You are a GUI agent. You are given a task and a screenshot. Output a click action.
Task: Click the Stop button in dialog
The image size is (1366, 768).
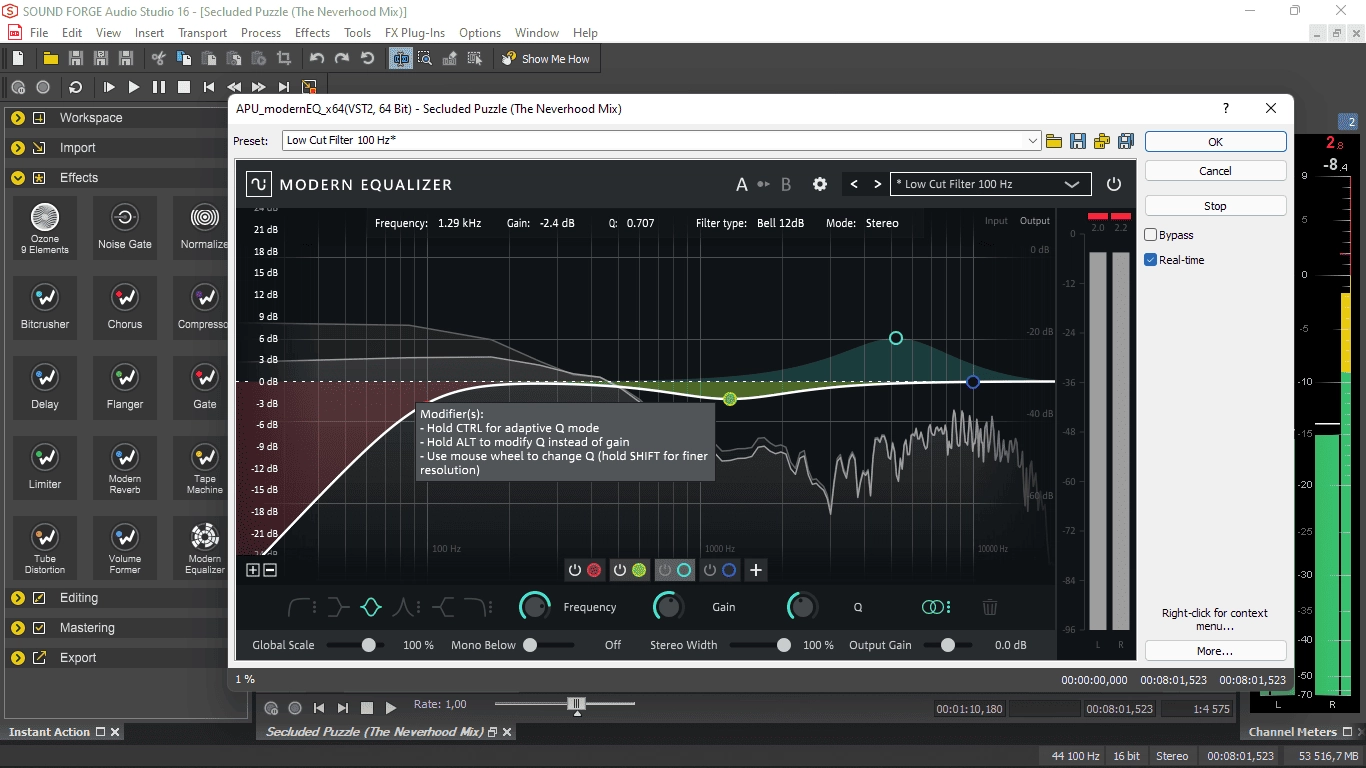tap(1215, 206)
